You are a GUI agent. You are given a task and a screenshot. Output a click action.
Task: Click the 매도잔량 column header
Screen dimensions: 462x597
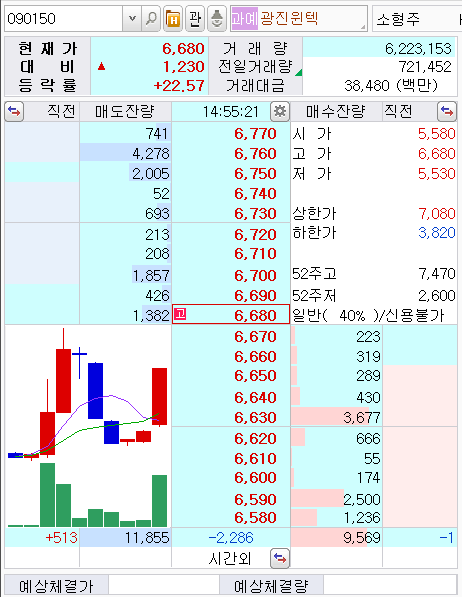(125, 112)
